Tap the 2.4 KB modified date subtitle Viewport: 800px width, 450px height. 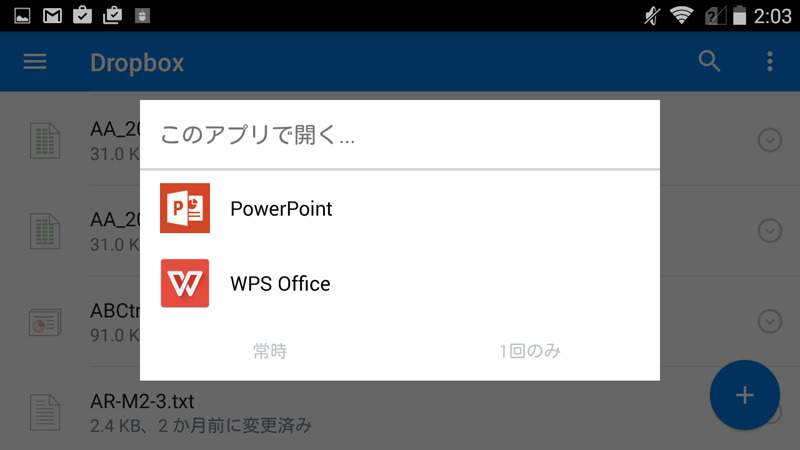(201, 426)
